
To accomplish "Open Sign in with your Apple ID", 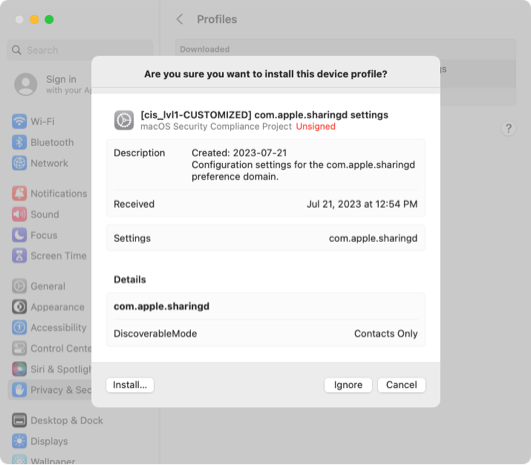I will [52, 84].
